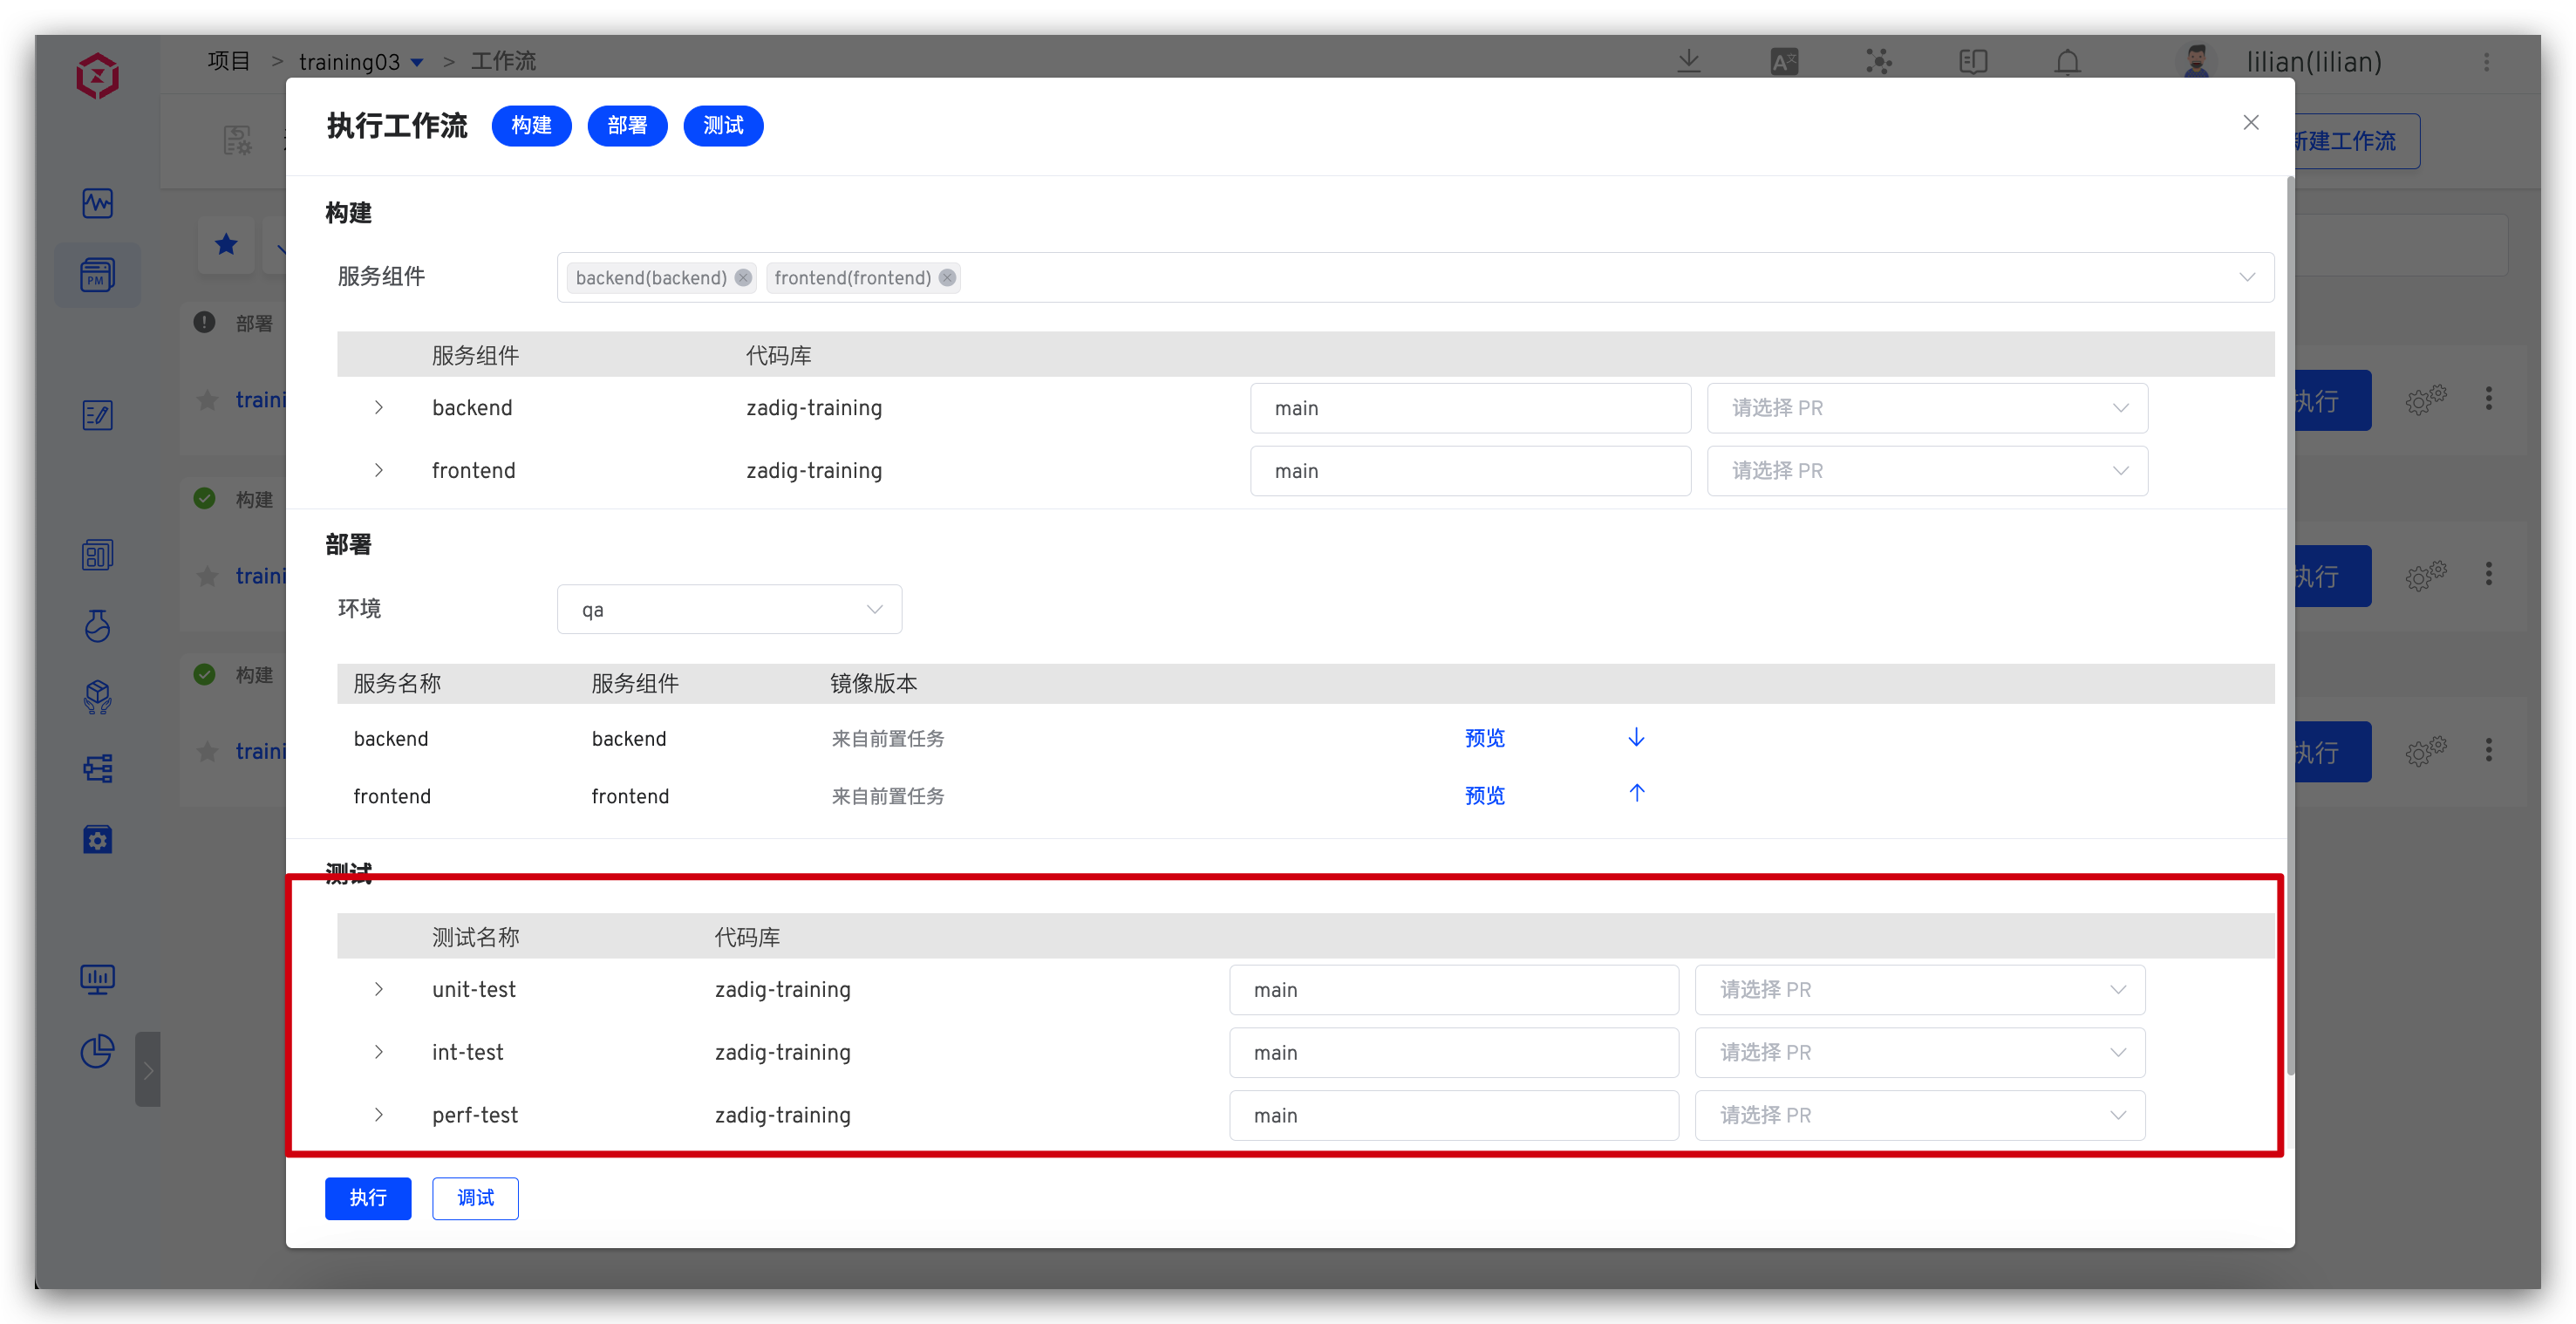Open the PR dropdown for int-test
Image resolution: width=2576 pixels, height=1324 pixels.
click(1920, 1053)
